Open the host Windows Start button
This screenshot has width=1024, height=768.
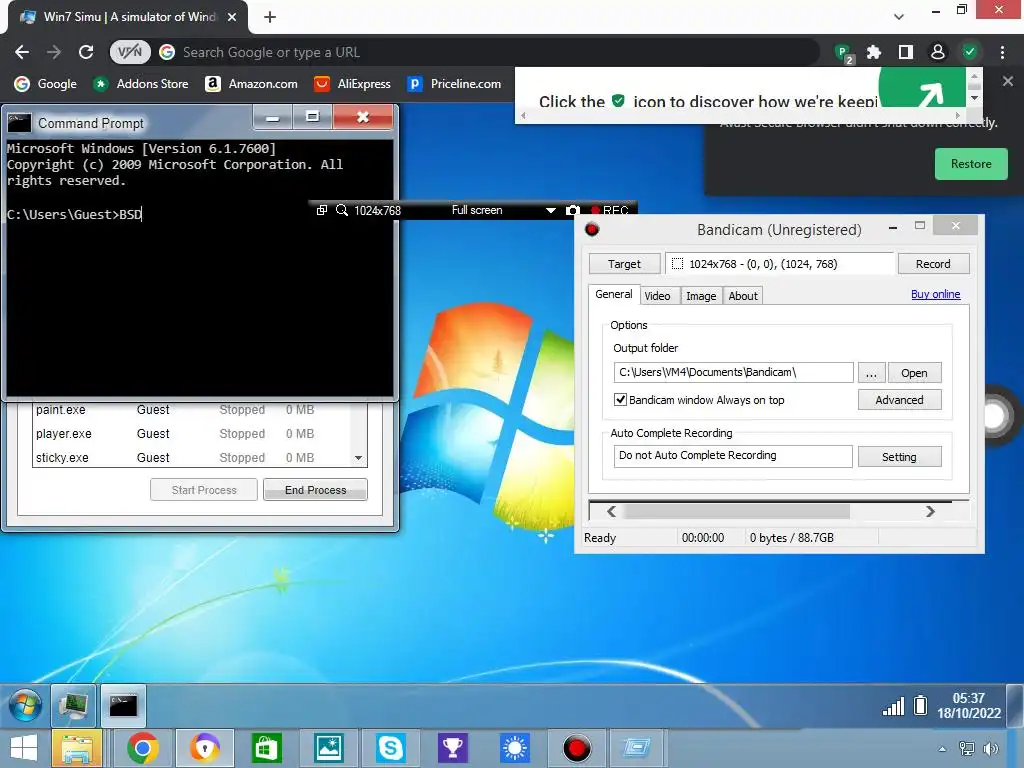tap(24, 748)
